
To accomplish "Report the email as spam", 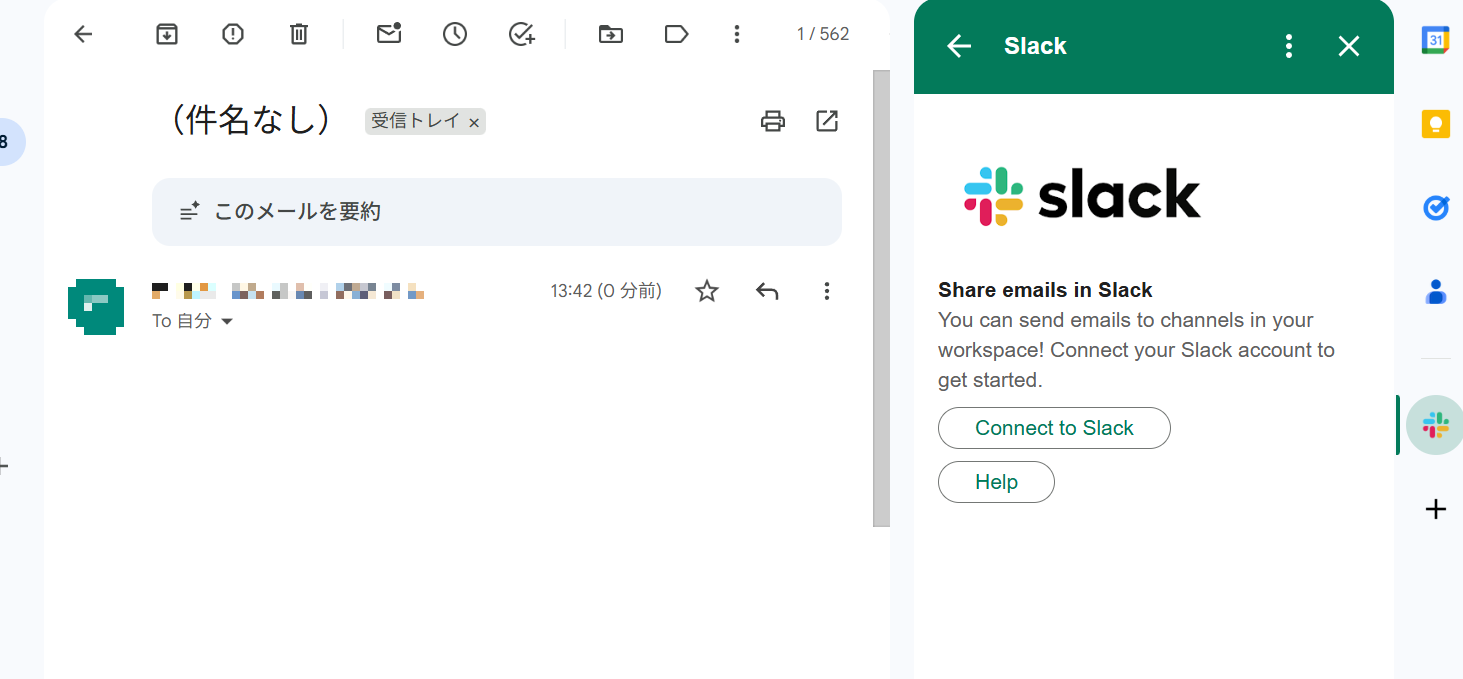I will click(232, 33).
